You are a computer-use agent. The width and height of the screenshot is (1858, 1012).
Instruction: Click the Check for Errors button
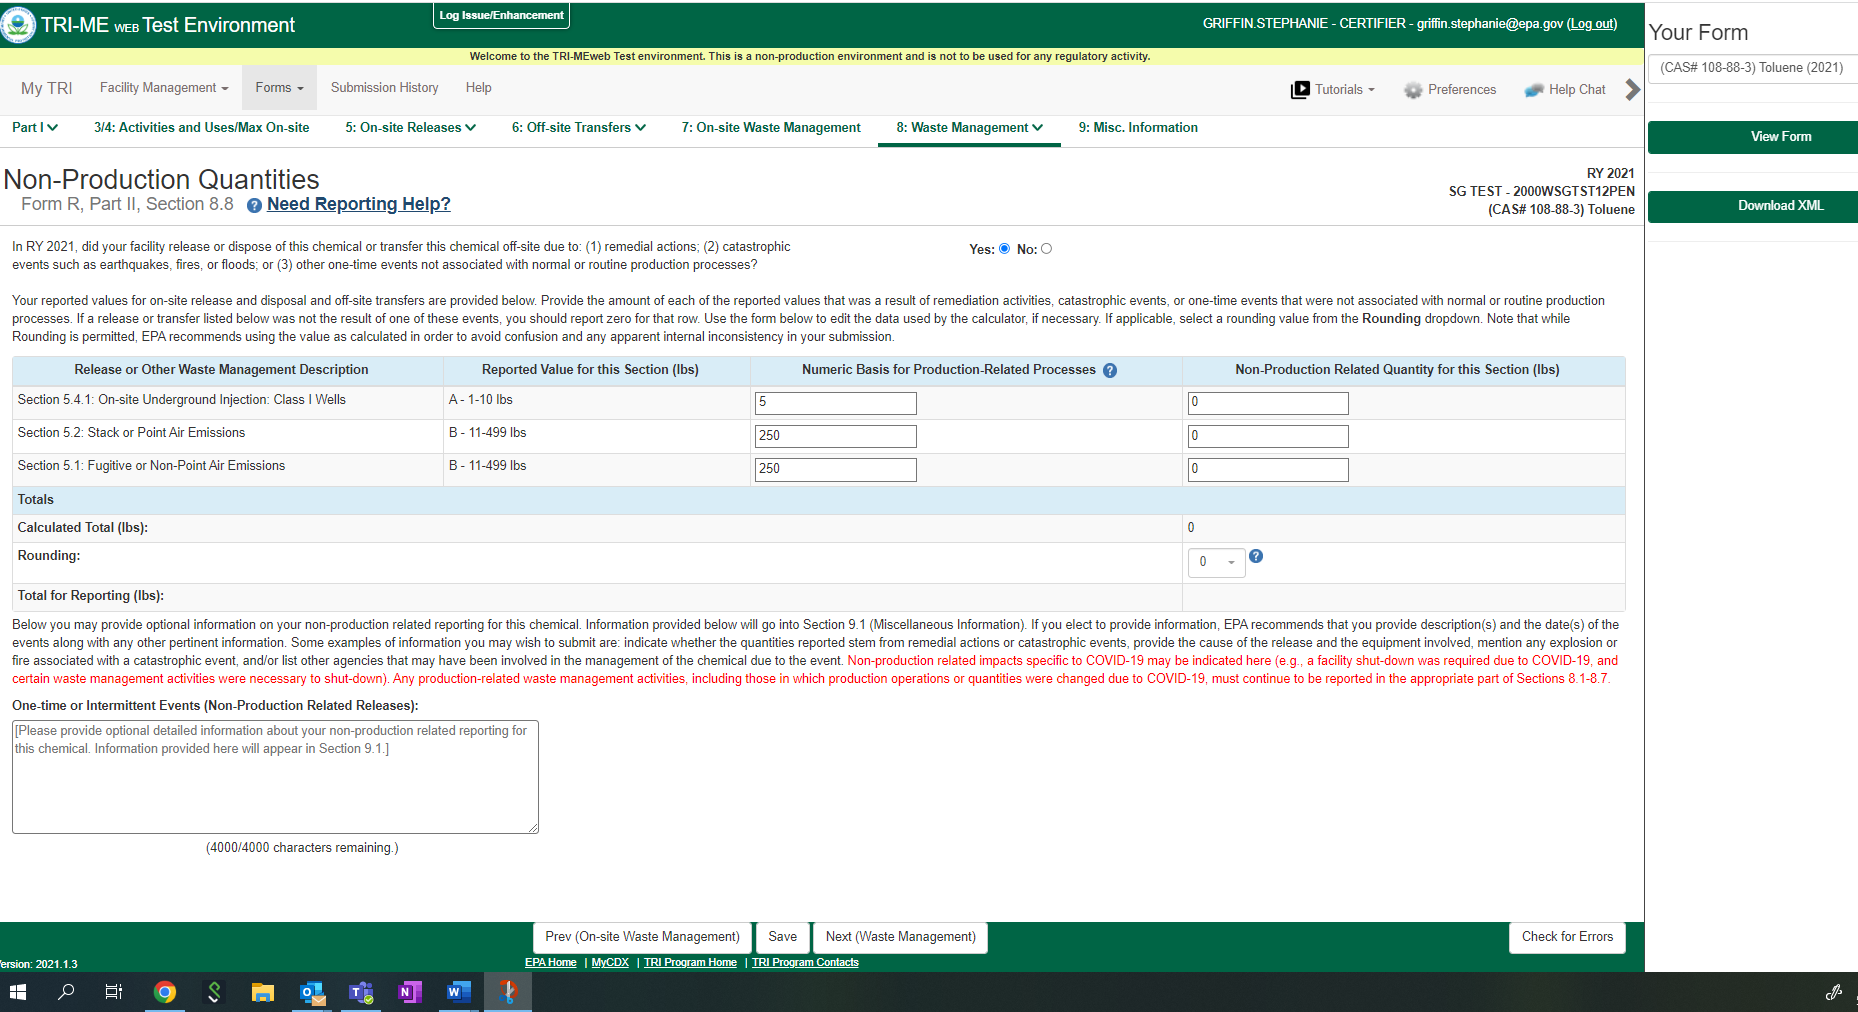click(1566, 937)
